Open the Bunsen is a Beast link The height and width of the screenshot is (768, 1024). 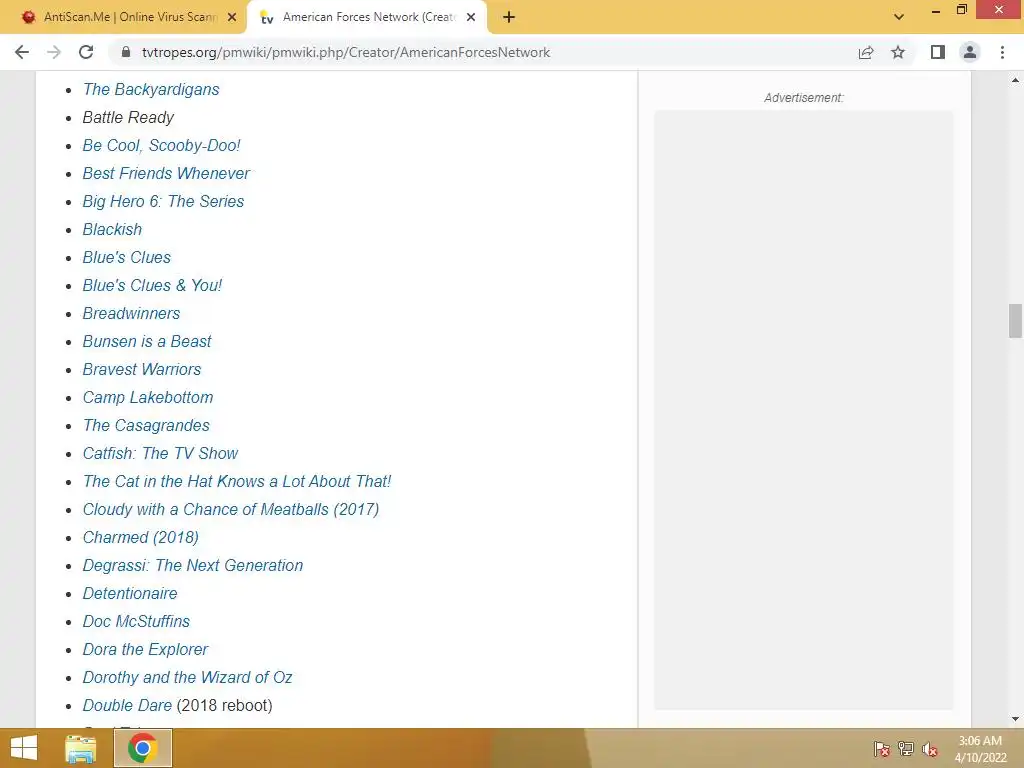[x=147, y=342]
